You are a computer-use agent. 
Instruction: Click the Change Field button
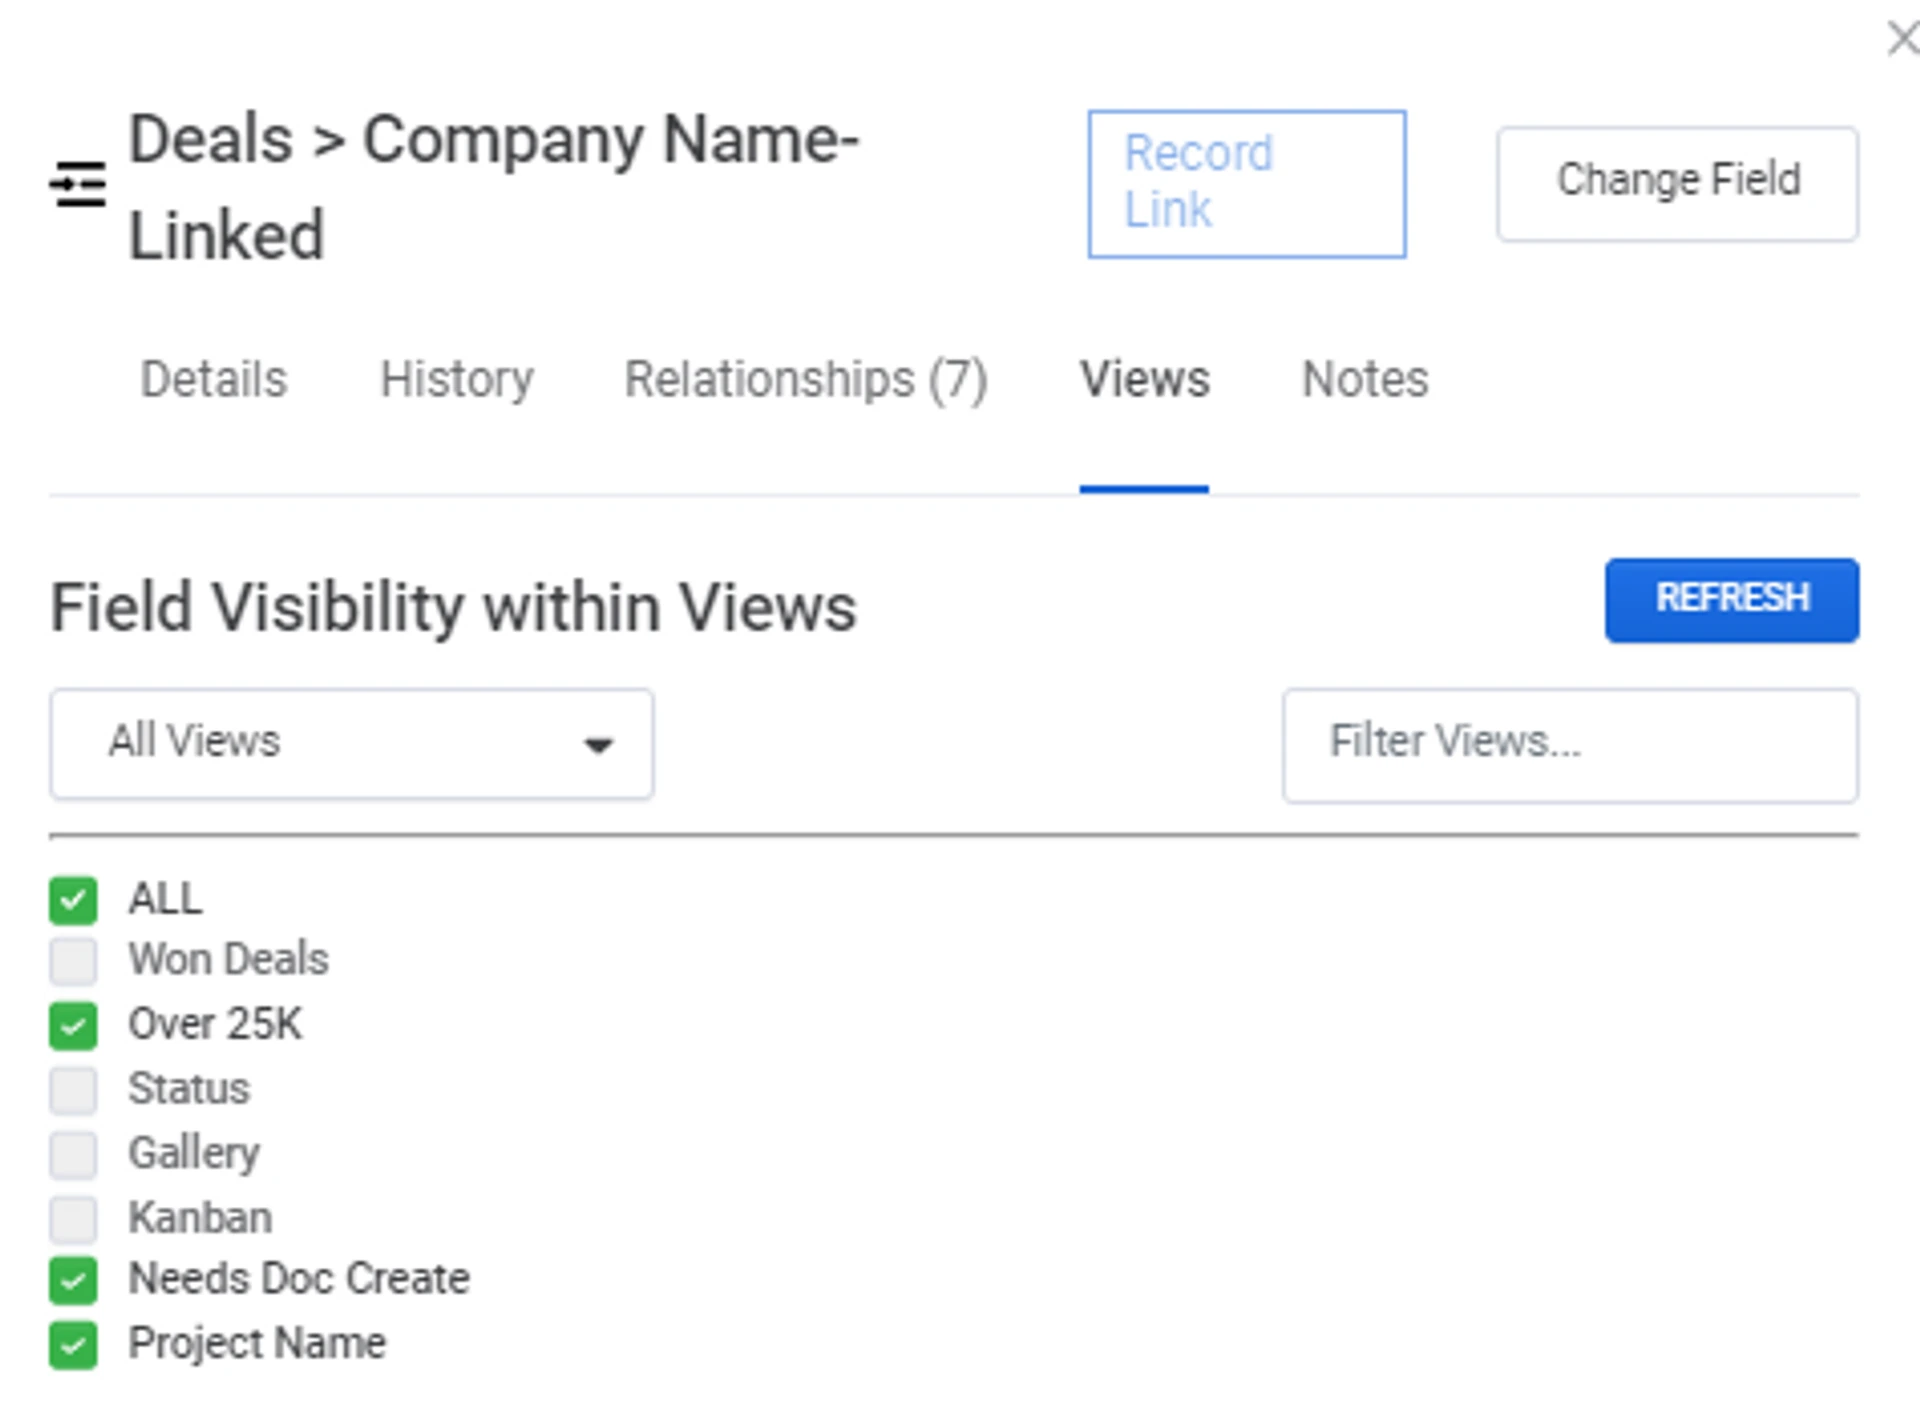coord(1677,183)
